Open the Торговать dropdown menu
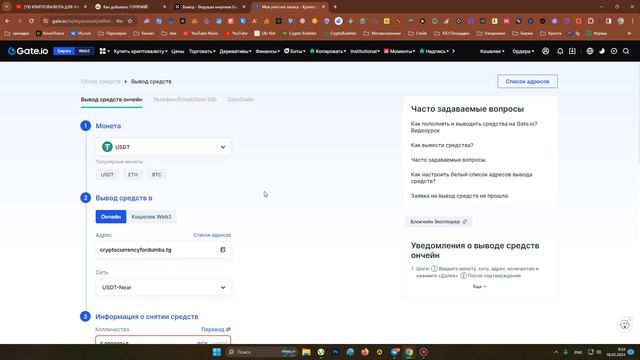This screenshot has height=360, width=640. coord(202,51)
